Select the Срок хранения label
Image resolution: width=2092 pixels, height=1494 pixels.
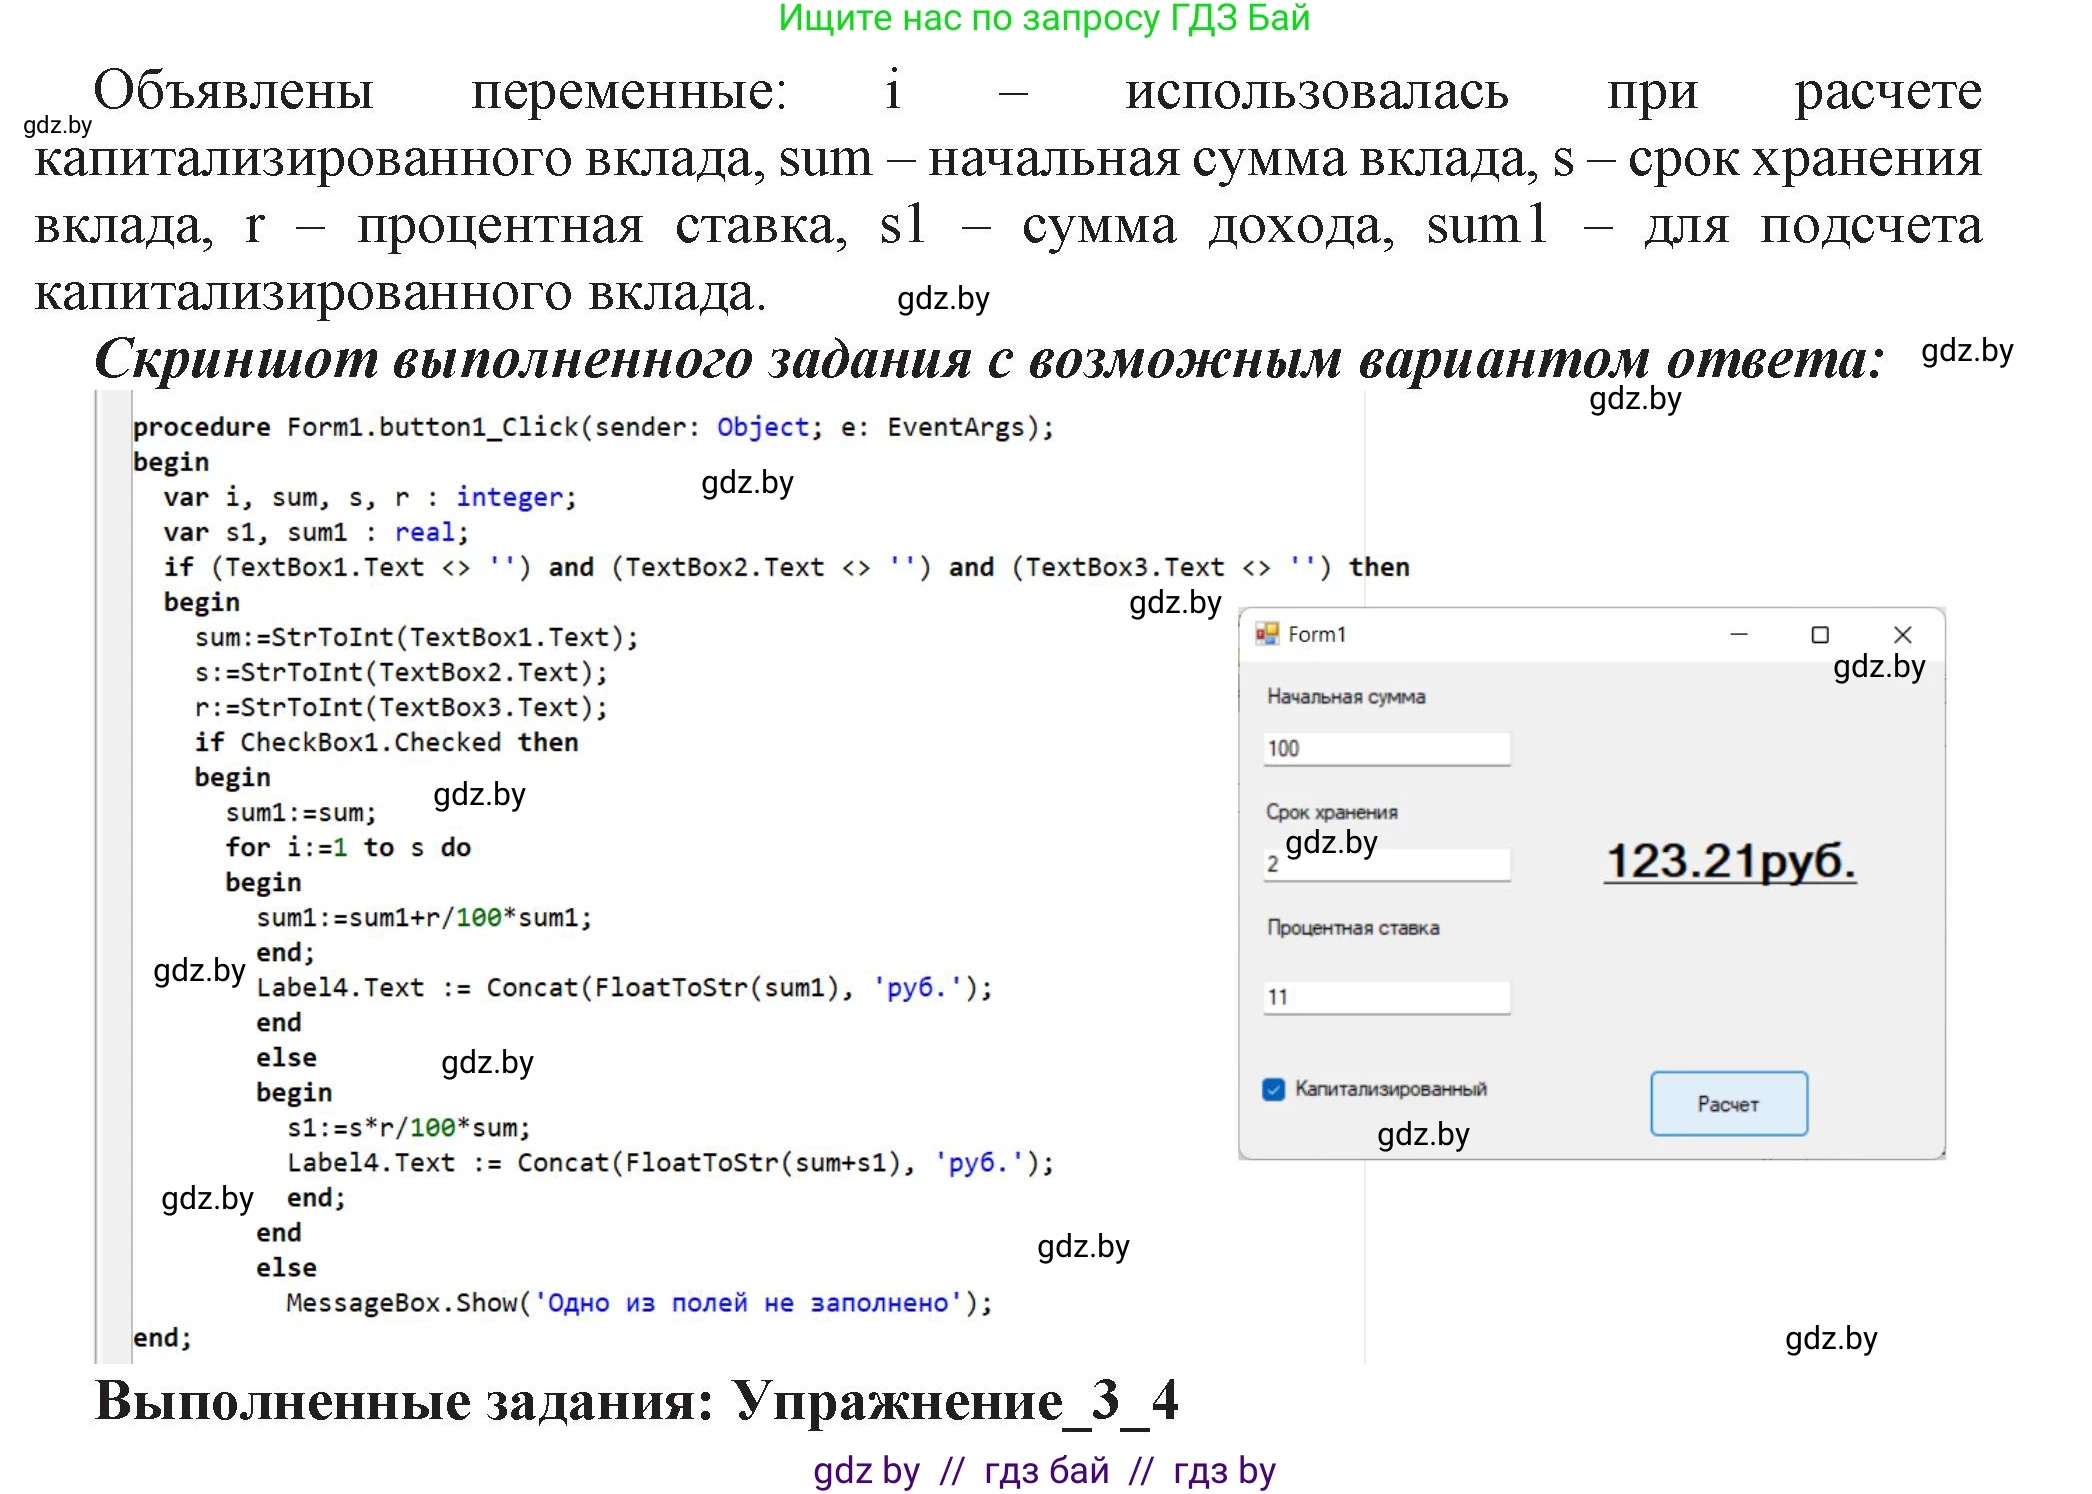point(1333,812)
